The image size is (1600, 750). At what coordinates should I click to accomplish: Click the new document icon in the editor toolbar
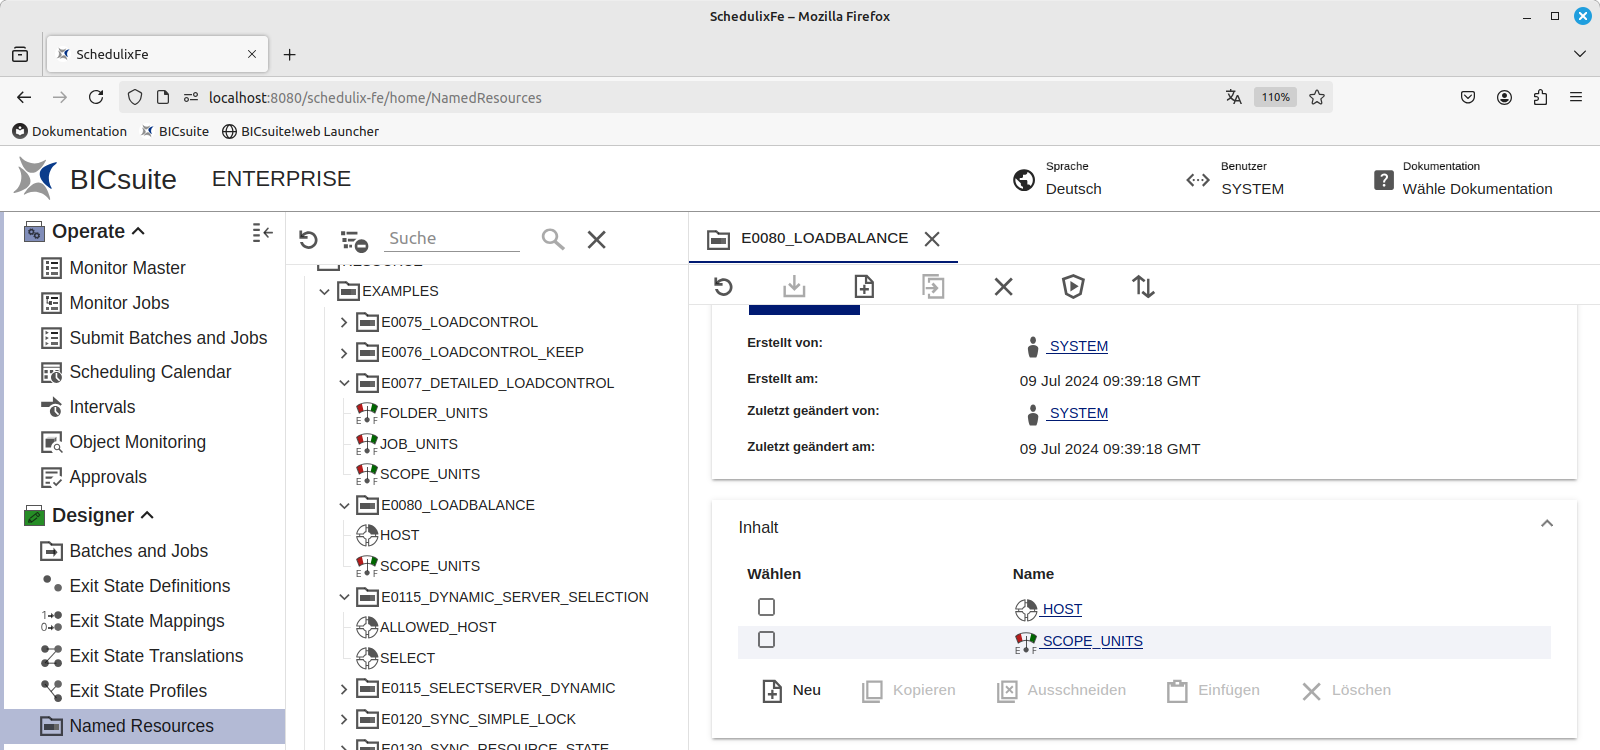[864, 287]
